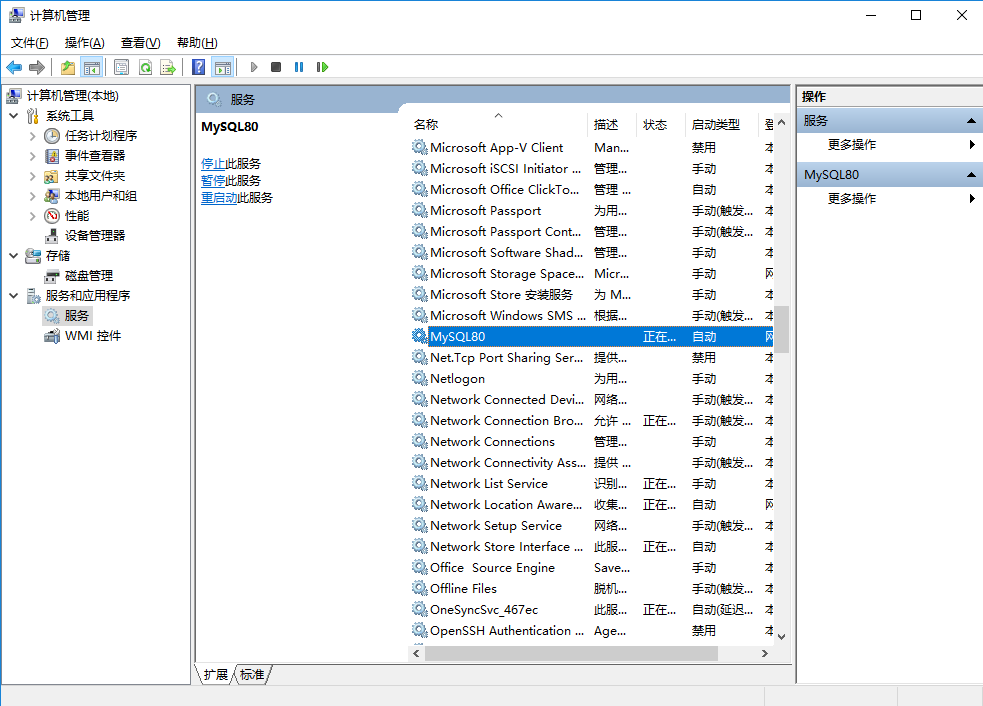Select 本地用户和组 in the tree
This screenshot has width=983, height=706.
click(101, 196)
